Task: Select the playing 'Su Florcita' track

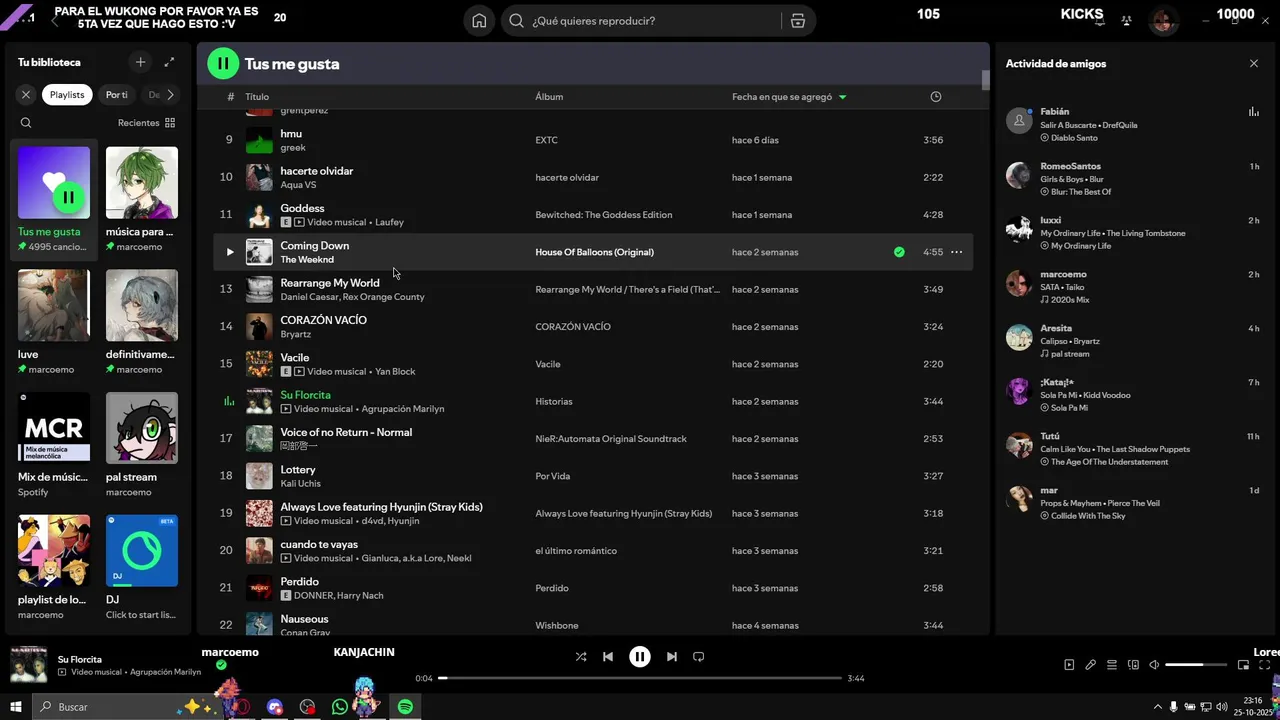Action: click(x=594, y=401)
